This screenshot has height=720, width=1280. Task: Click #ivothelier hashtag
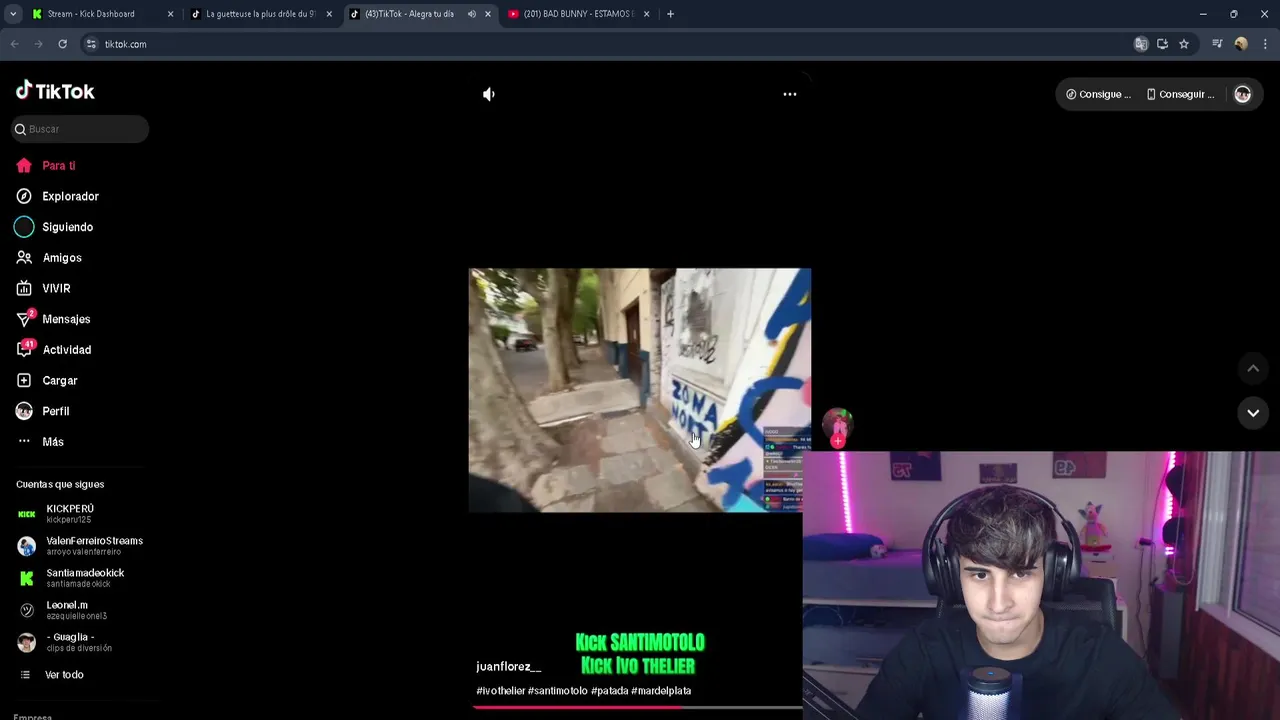click(501, 691)
